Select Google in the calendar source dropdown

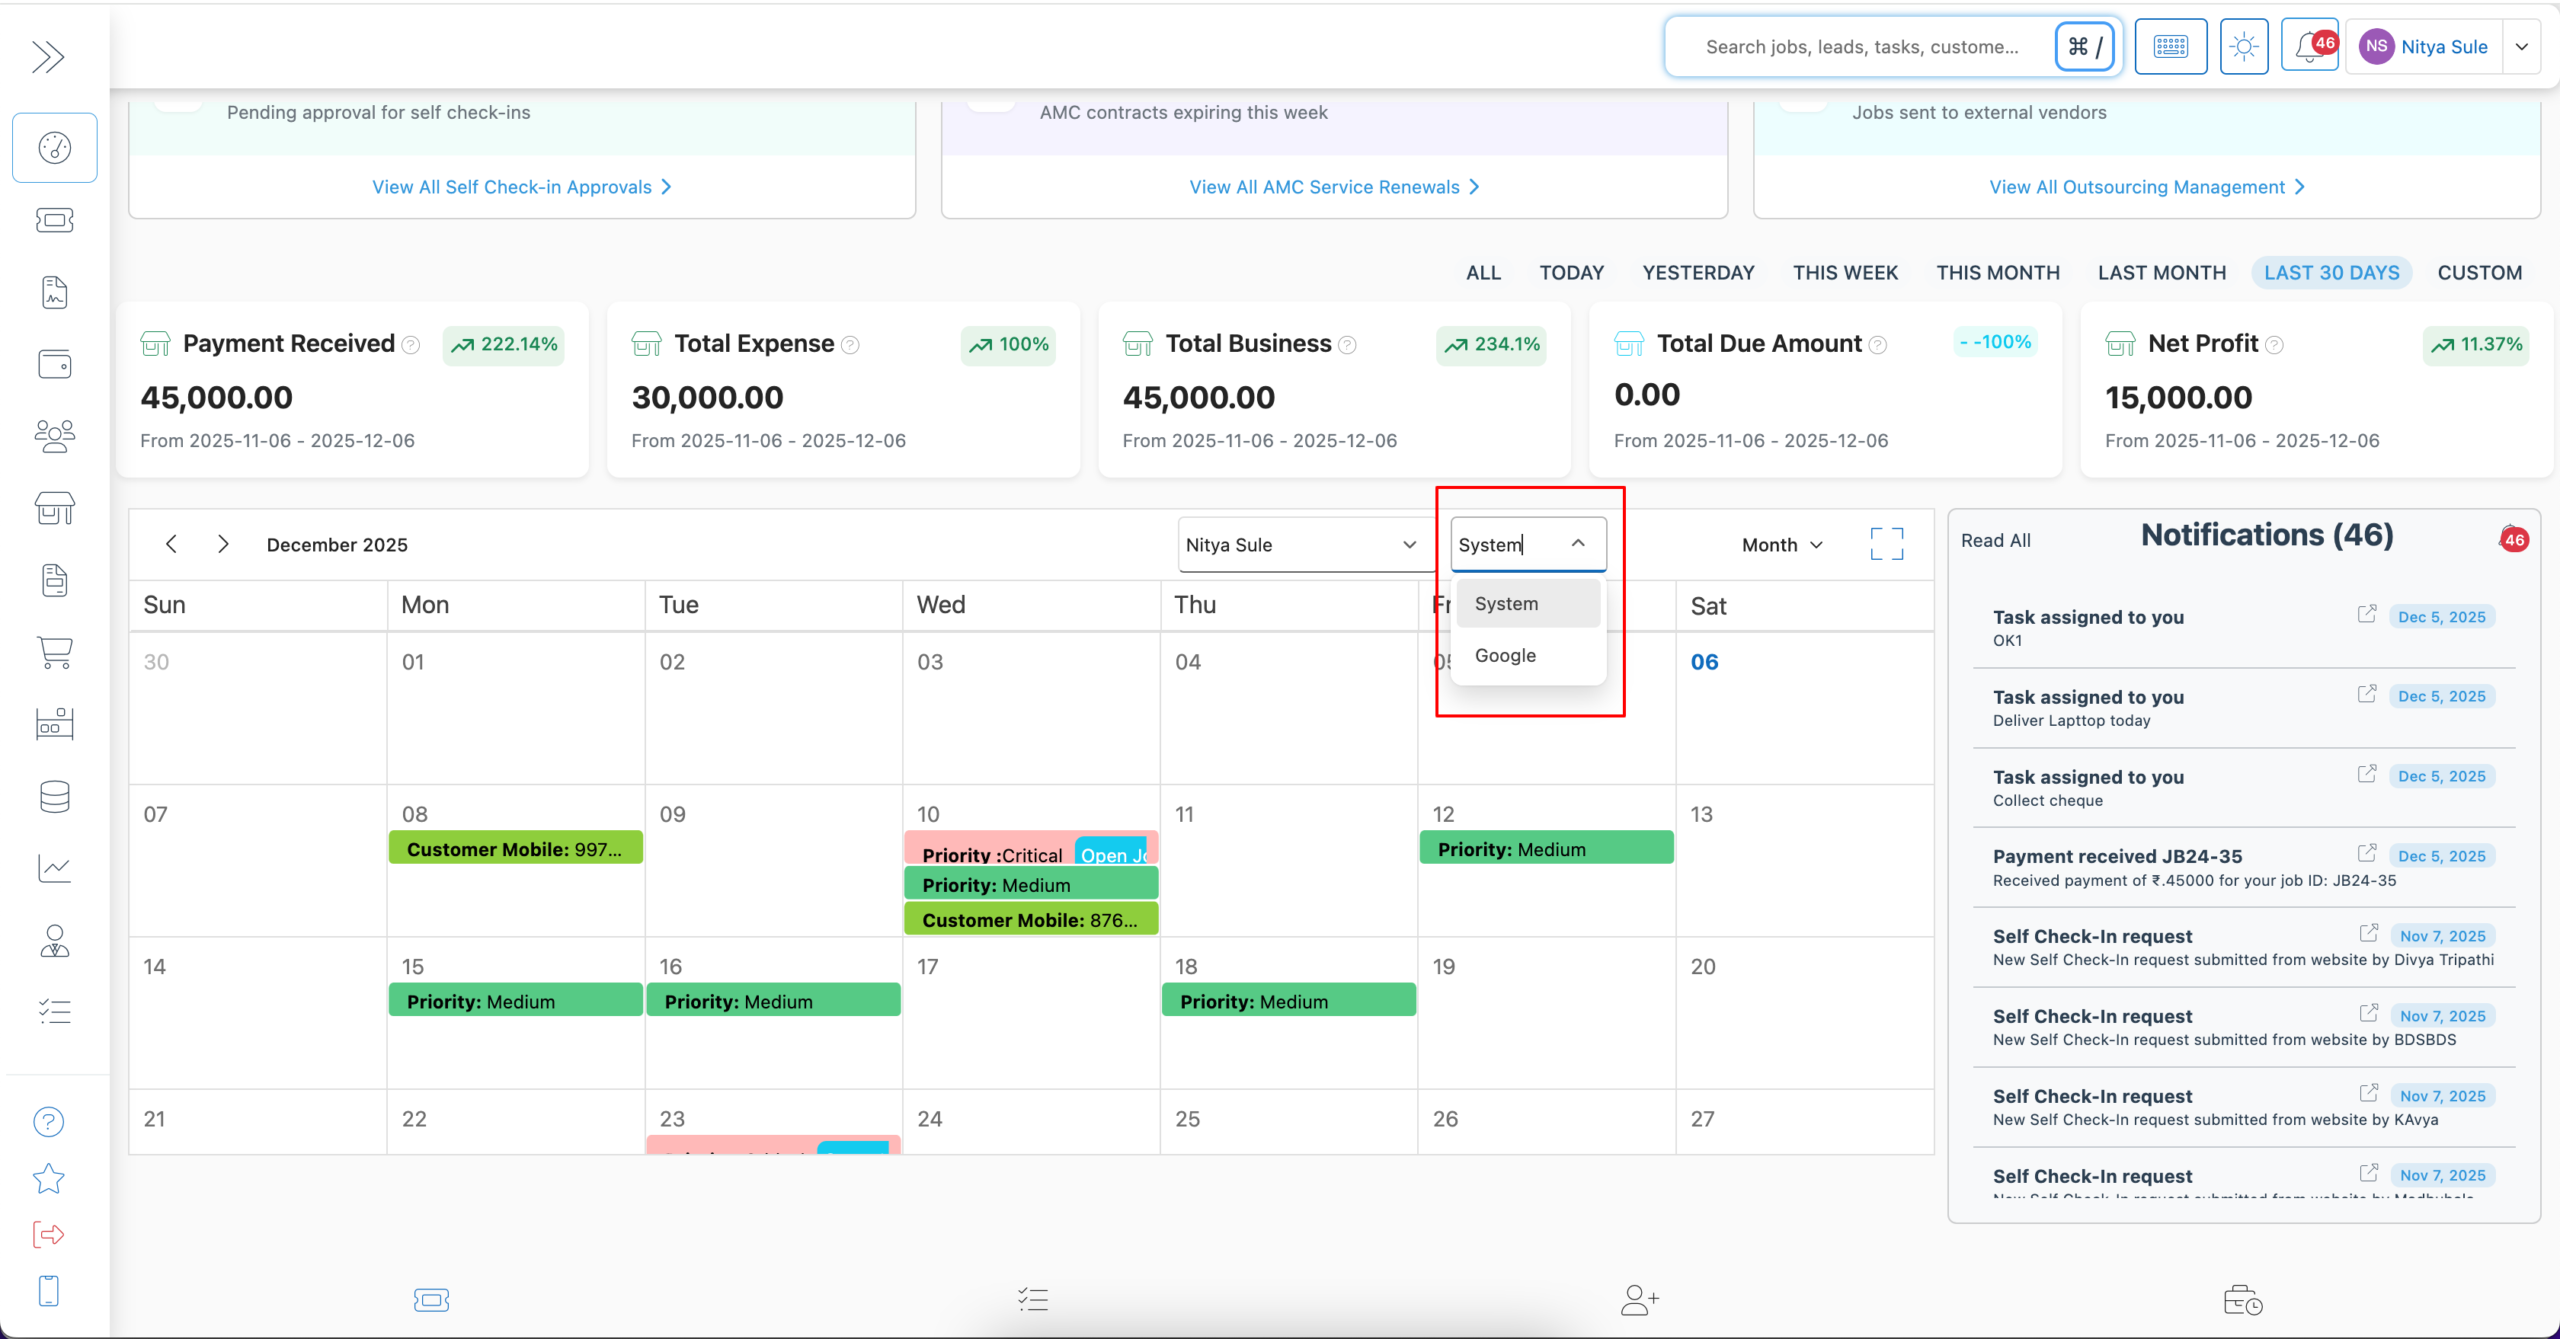[x=1505, y=655]
